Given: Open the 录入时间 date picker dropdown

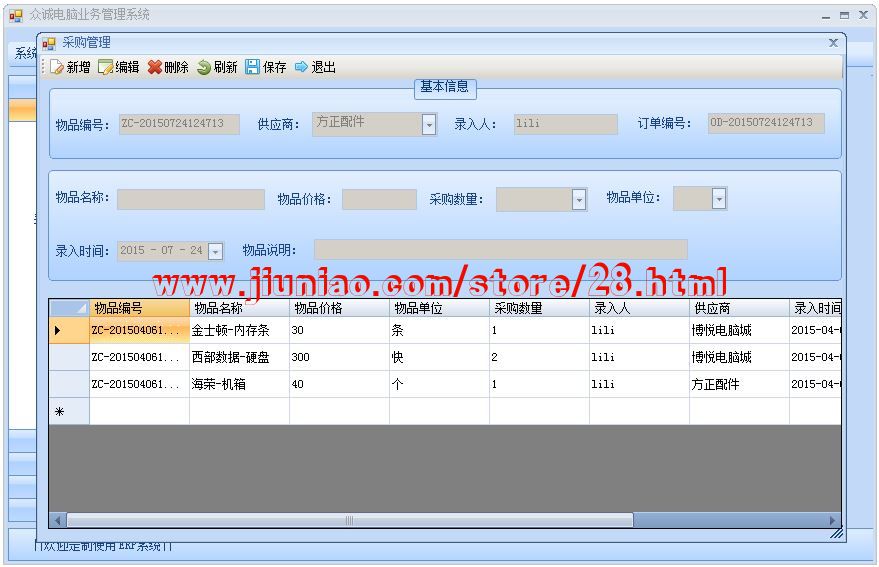Looking at the screenshot, I should tap(215, 251).
